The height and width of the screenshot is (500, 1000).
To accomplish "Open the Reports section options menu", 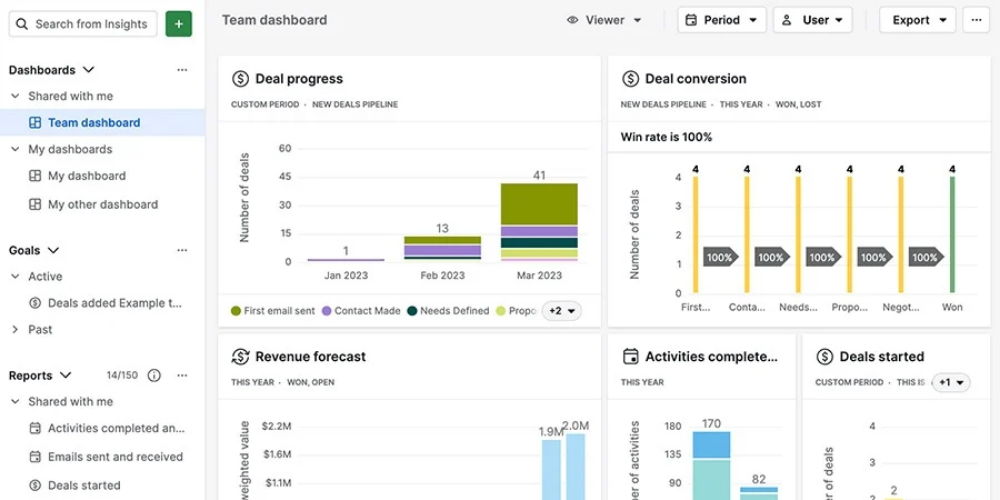I will [182, 376].
